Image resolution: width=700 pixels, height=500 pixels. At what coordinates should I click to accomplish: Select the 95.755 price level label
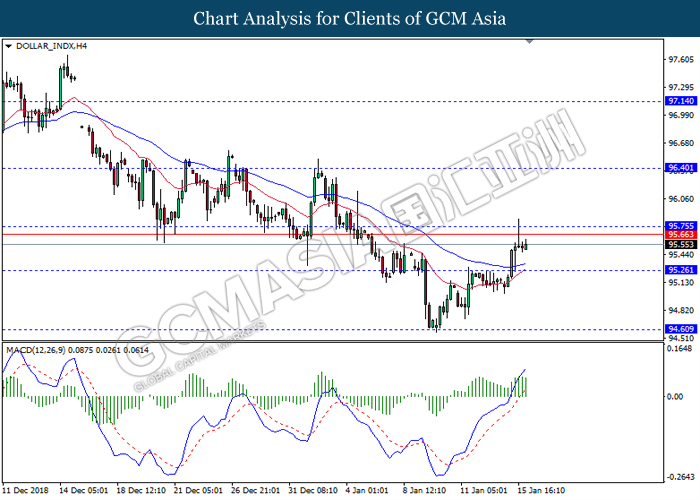(x=681, y=226)
